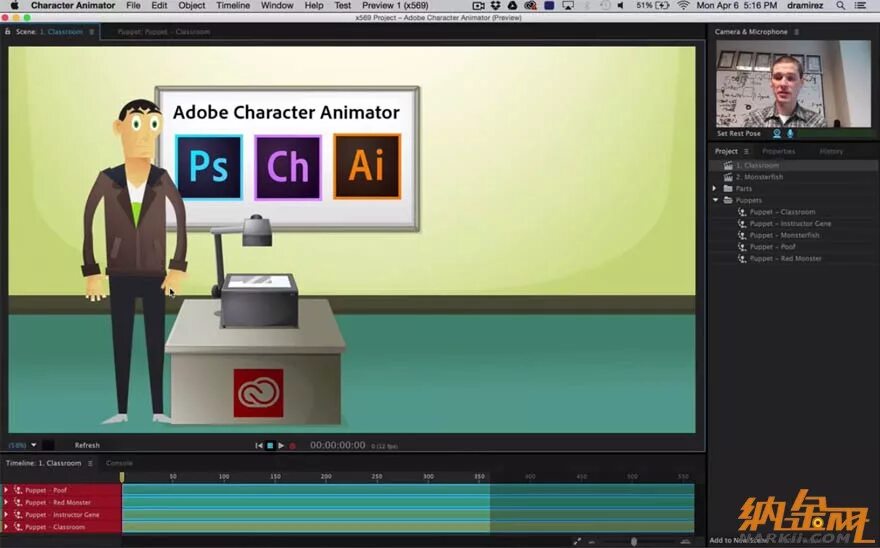Image resolution: width=880 pixels, height=548 pixels.
Task: Open the Object menu
Action: (x=192, y=6)
